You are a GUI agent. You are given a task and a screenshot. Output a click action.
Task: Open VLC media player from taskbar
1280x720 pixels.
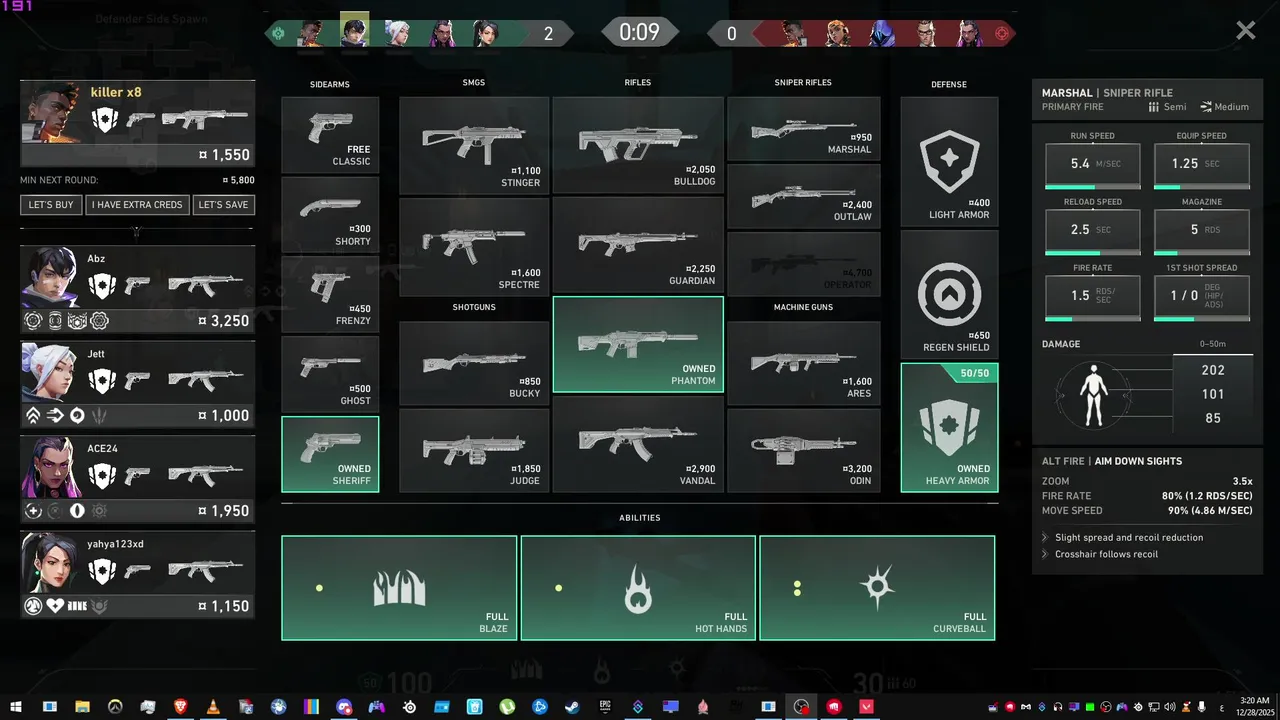click(212, 707)
